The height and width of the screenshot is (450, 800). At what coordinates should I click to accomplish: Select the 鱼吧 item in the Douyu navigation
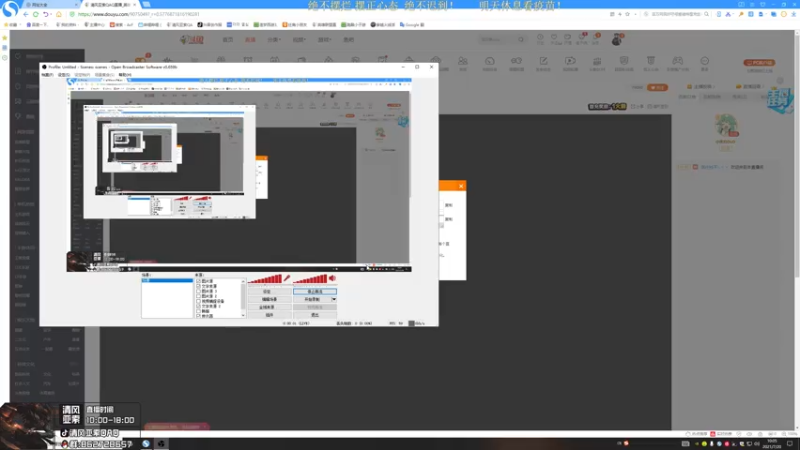pyautogui.click(x=348, y=39)
